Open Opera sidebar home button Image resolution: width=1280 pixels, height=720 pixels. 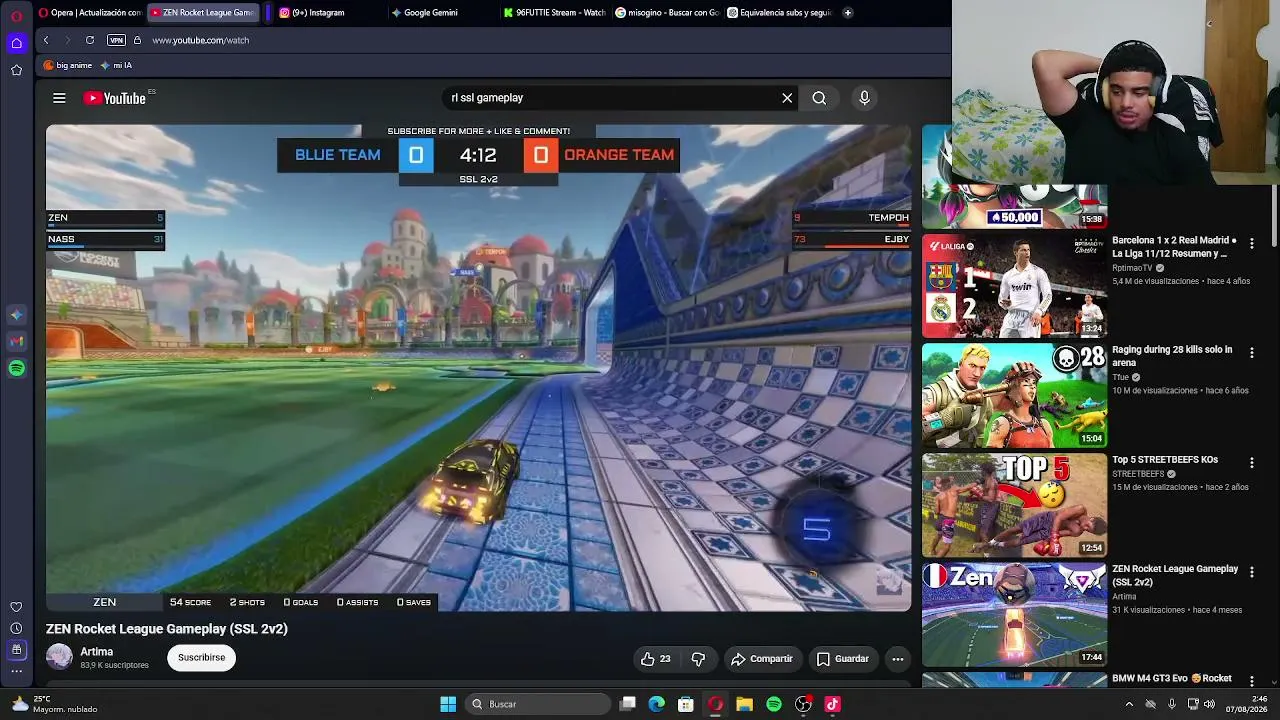click(x=16, y=43)
